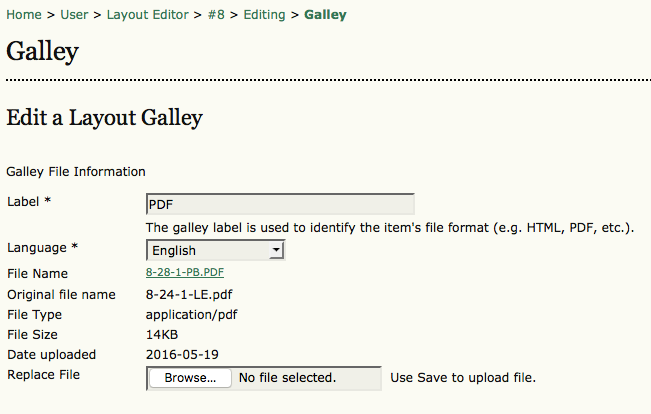The height and width of the screenshot is (414, 651).
Task: Click the 'Label *' field label
Action: pyautogui.click(x=28, y=202)
